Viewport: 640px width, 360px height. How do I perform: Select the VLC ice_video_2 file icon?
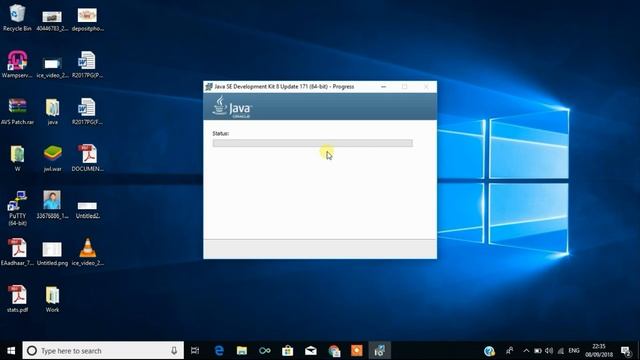coord(87,252)
